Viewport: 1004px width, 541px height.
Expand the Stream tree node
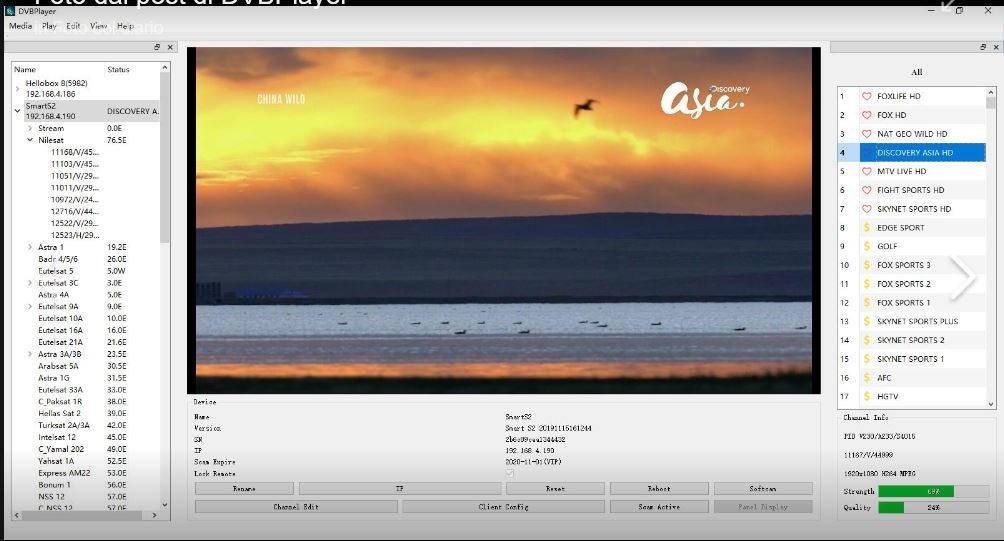click(30, 128)
